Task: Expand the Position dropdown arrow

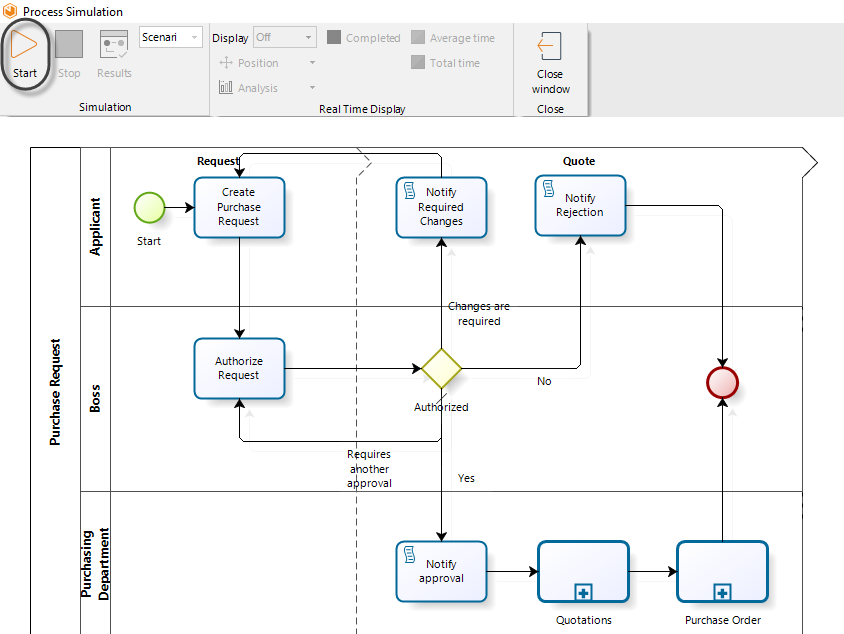Action: (312, 63)
